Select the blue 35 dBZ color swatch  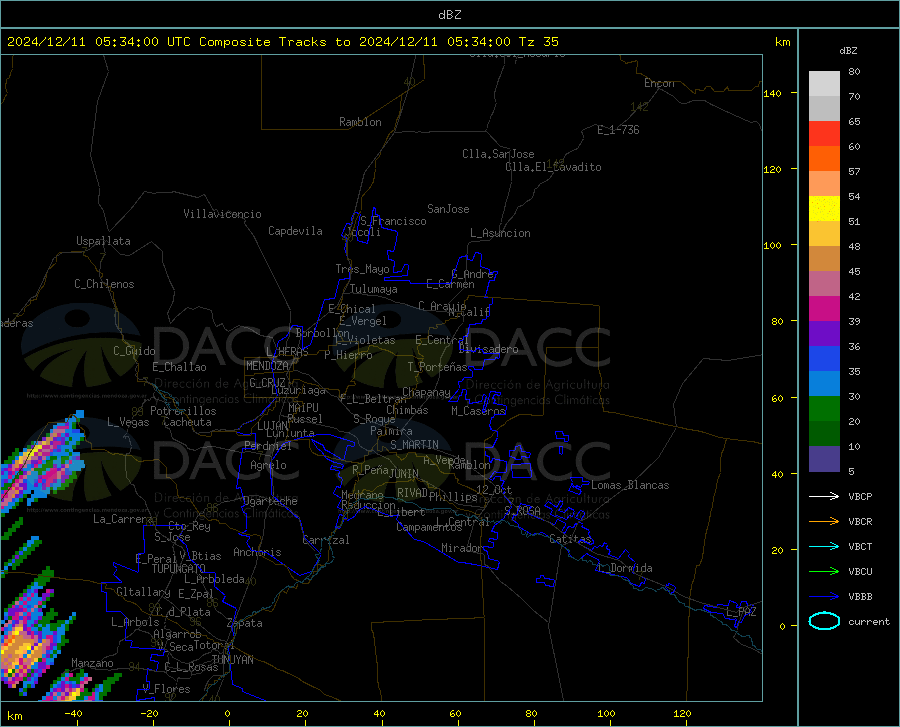(x=824, y=359)
